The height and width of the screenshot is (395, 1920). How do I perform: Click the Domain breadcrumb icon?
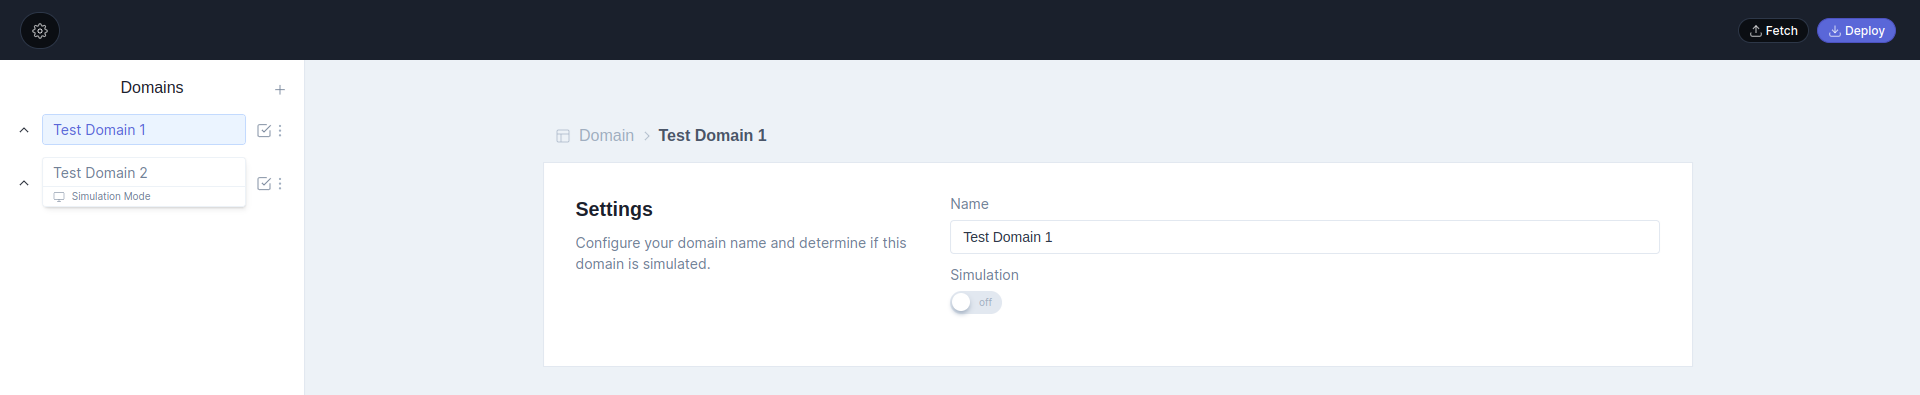click(563, 136)
